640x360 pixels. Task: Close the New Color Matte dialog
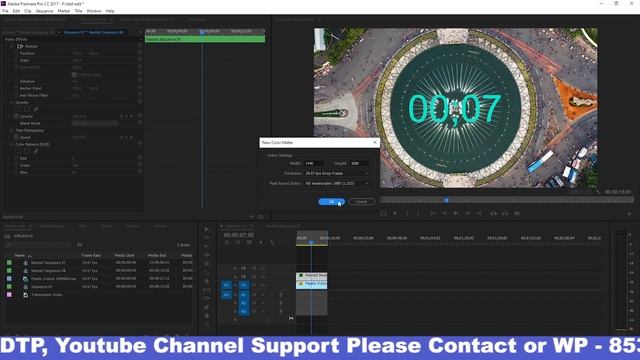click(375, 142)
